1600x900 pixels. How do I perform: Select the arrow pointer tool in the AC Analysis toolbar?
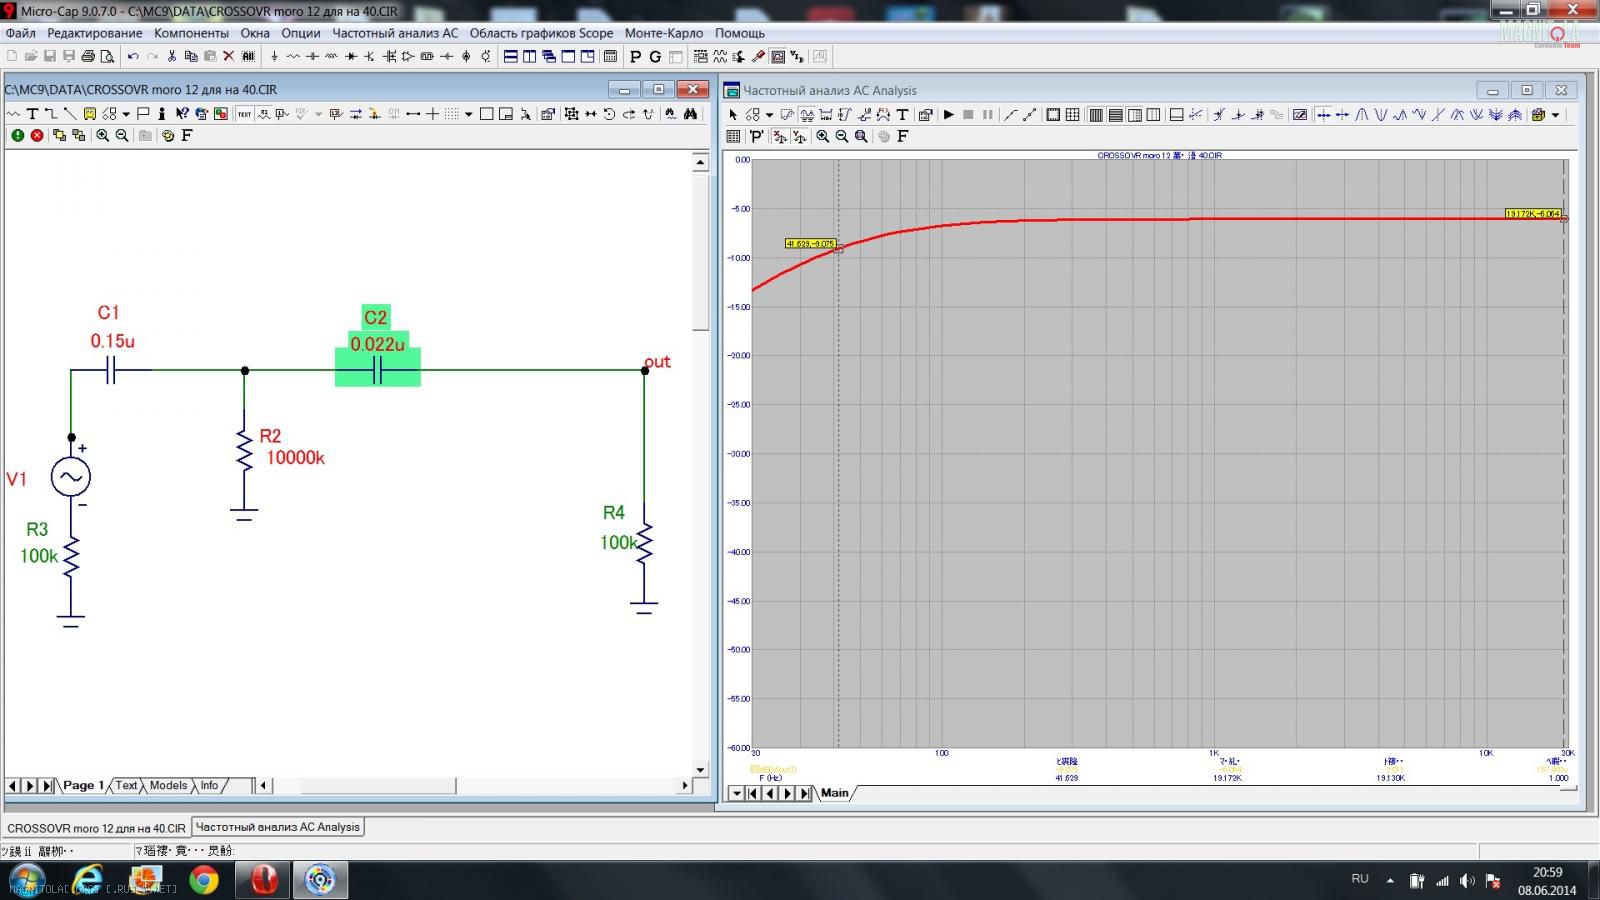(x=733, y=115)
